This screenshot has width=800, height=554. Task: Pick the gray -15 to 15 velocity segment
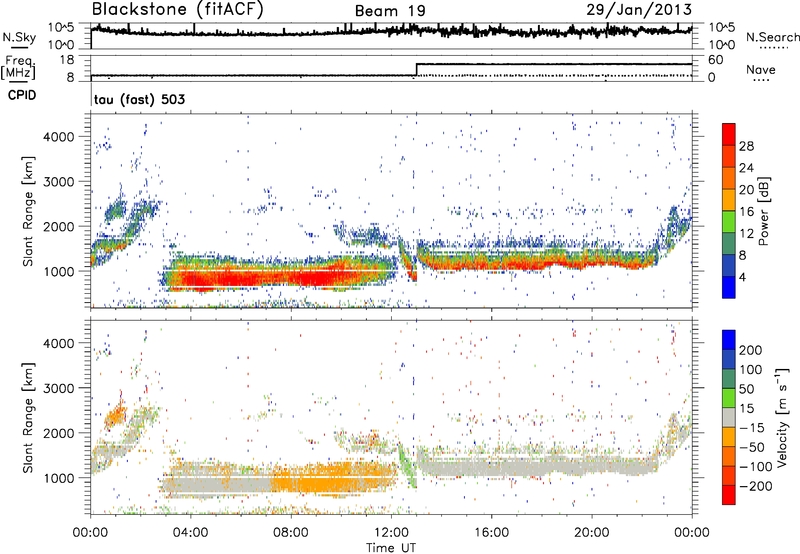coord(729,418)
